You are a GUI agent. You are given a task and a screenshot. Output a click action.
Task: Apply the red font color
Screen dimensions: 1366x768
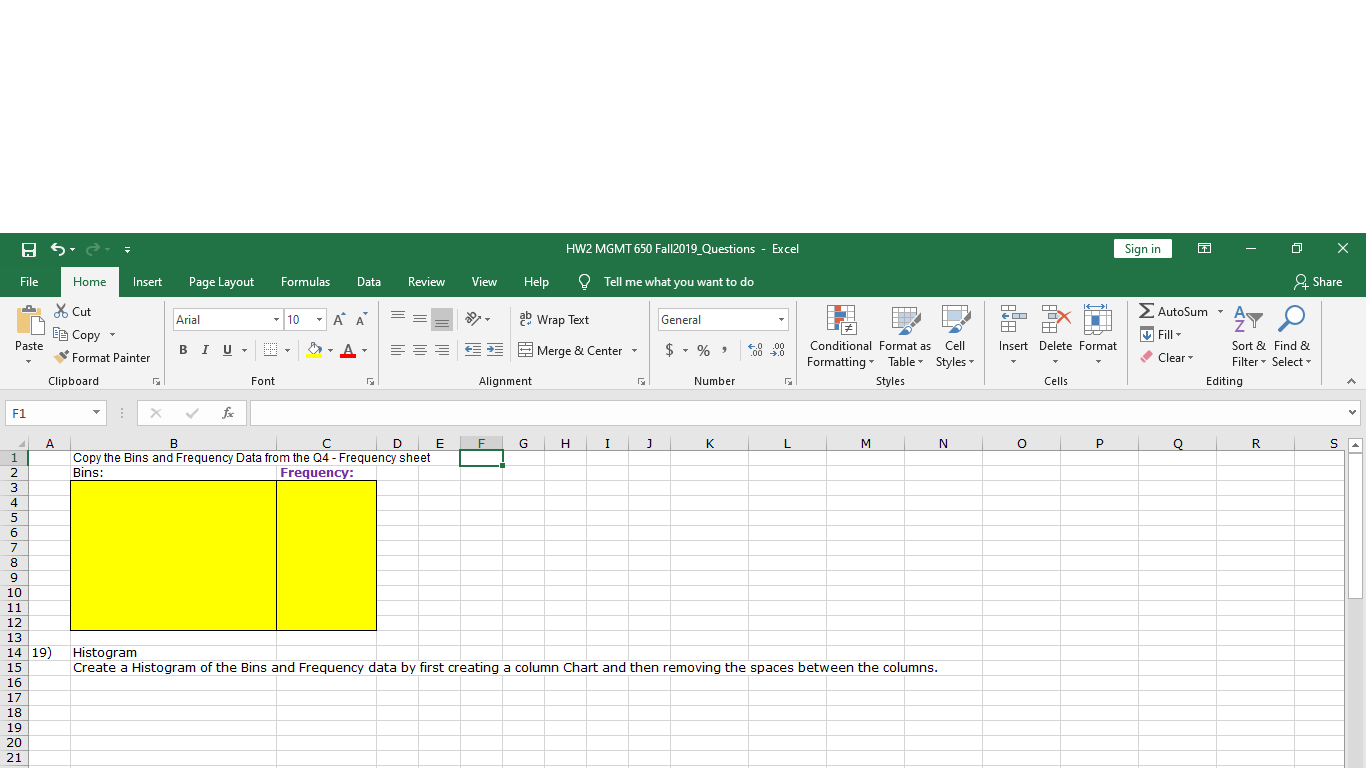(x=348, y=350)
